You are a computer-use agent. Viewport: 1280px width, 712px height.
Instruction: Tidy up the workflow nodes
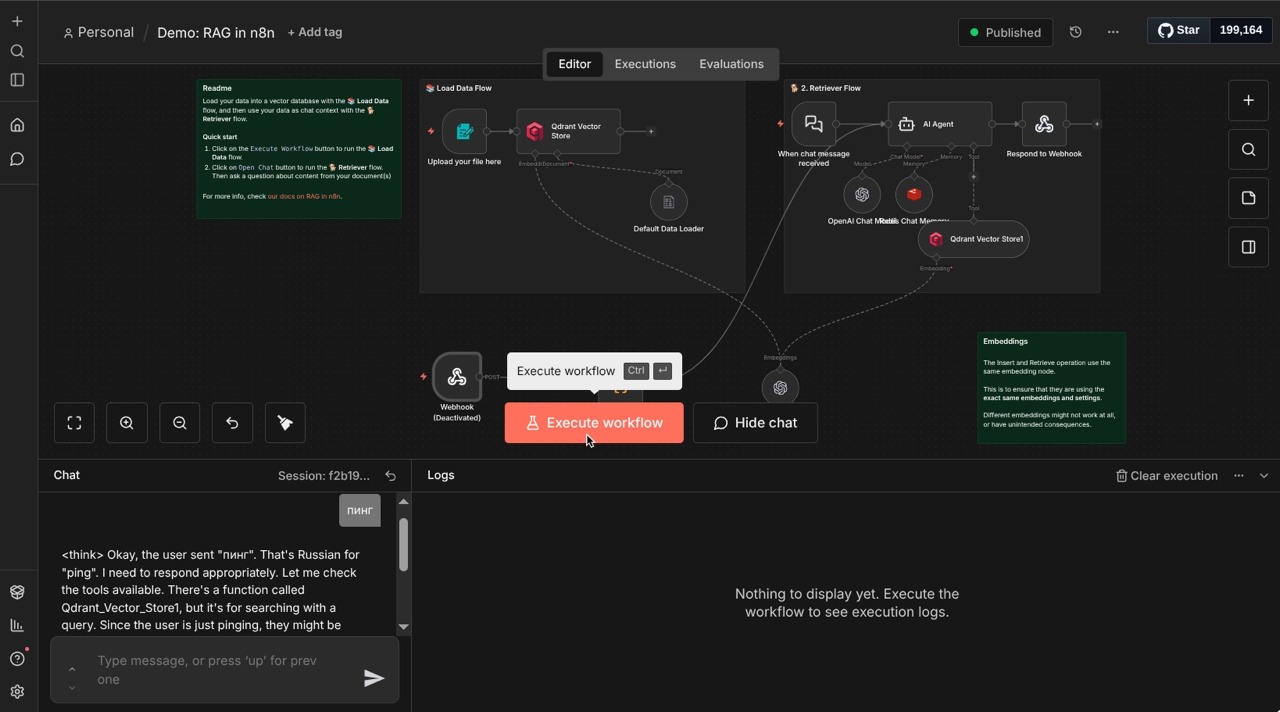point(285,423)
